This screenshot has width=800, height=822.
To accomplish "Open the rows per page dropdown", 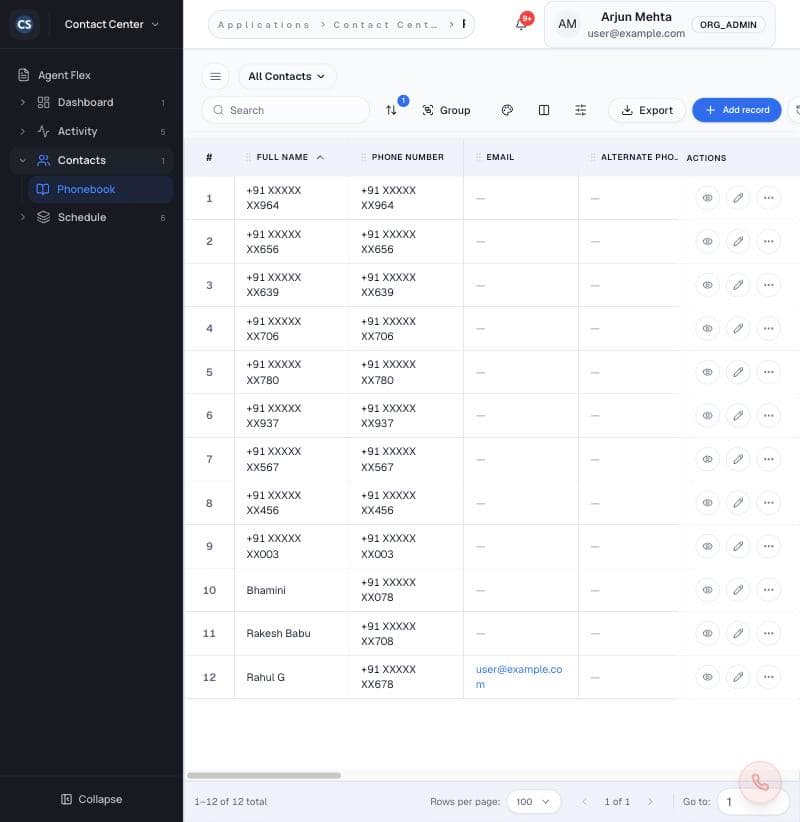I will [x=533, y=802].
